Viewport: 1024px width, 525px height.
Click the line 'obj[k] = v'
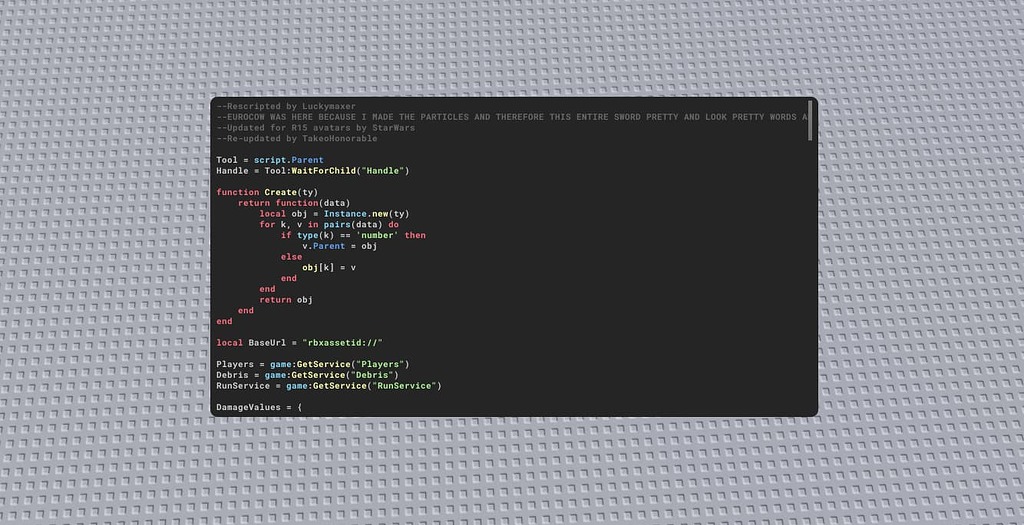coord(329,267)
